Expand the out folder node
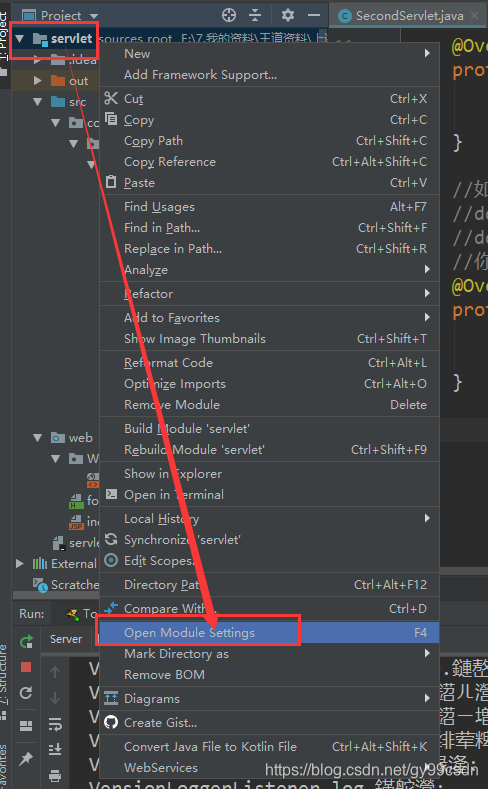 click(38, 81)
